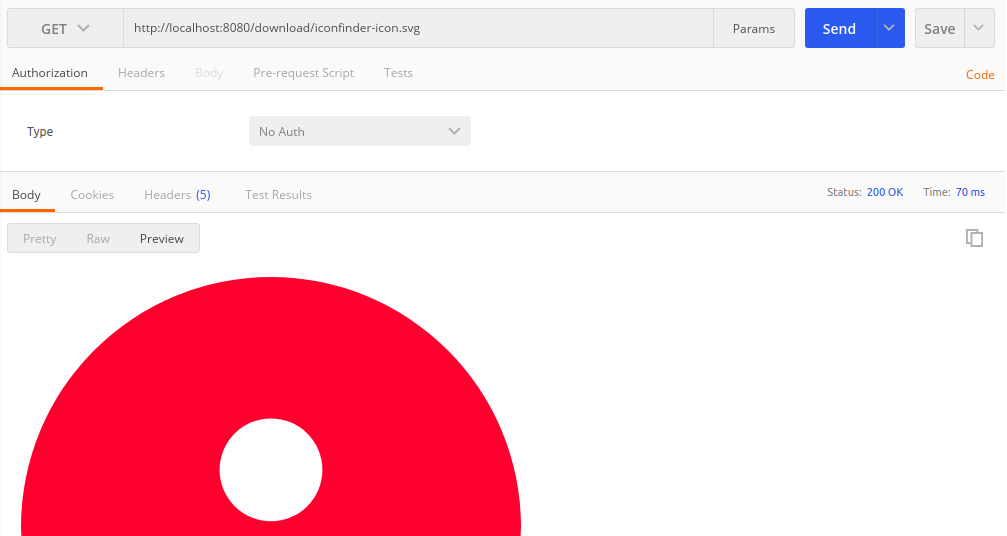Expand the Send button arrow options
The height and width of the screenshot is (536, 1007).
coord(889,28)
